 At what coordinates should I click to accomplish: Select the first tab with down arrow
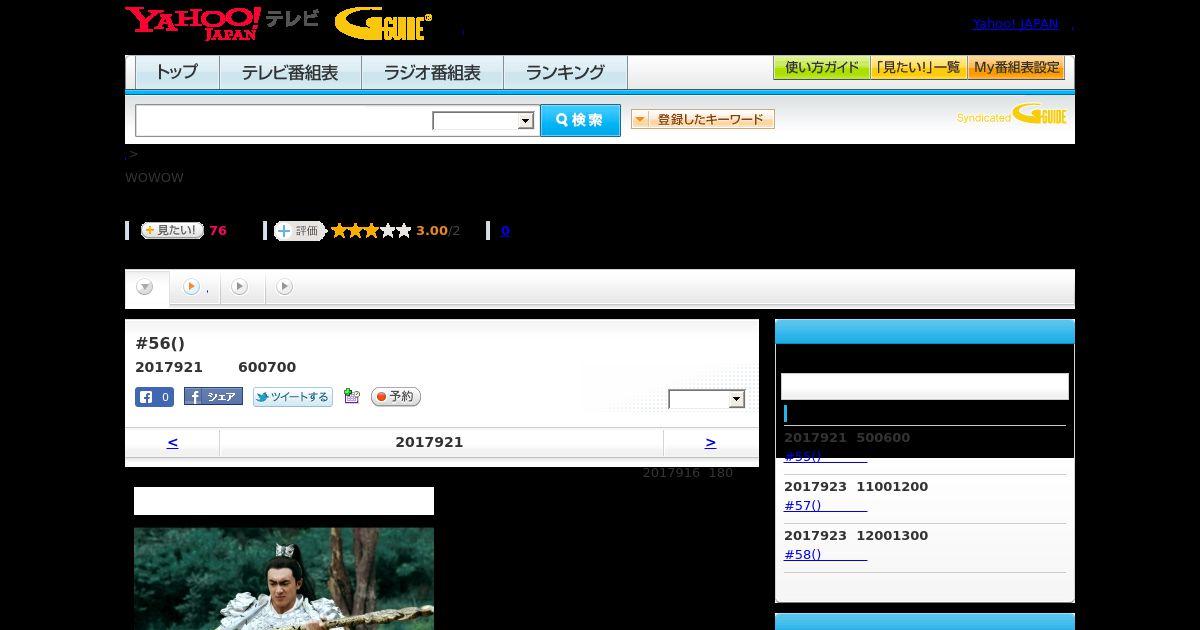point(146,288)
